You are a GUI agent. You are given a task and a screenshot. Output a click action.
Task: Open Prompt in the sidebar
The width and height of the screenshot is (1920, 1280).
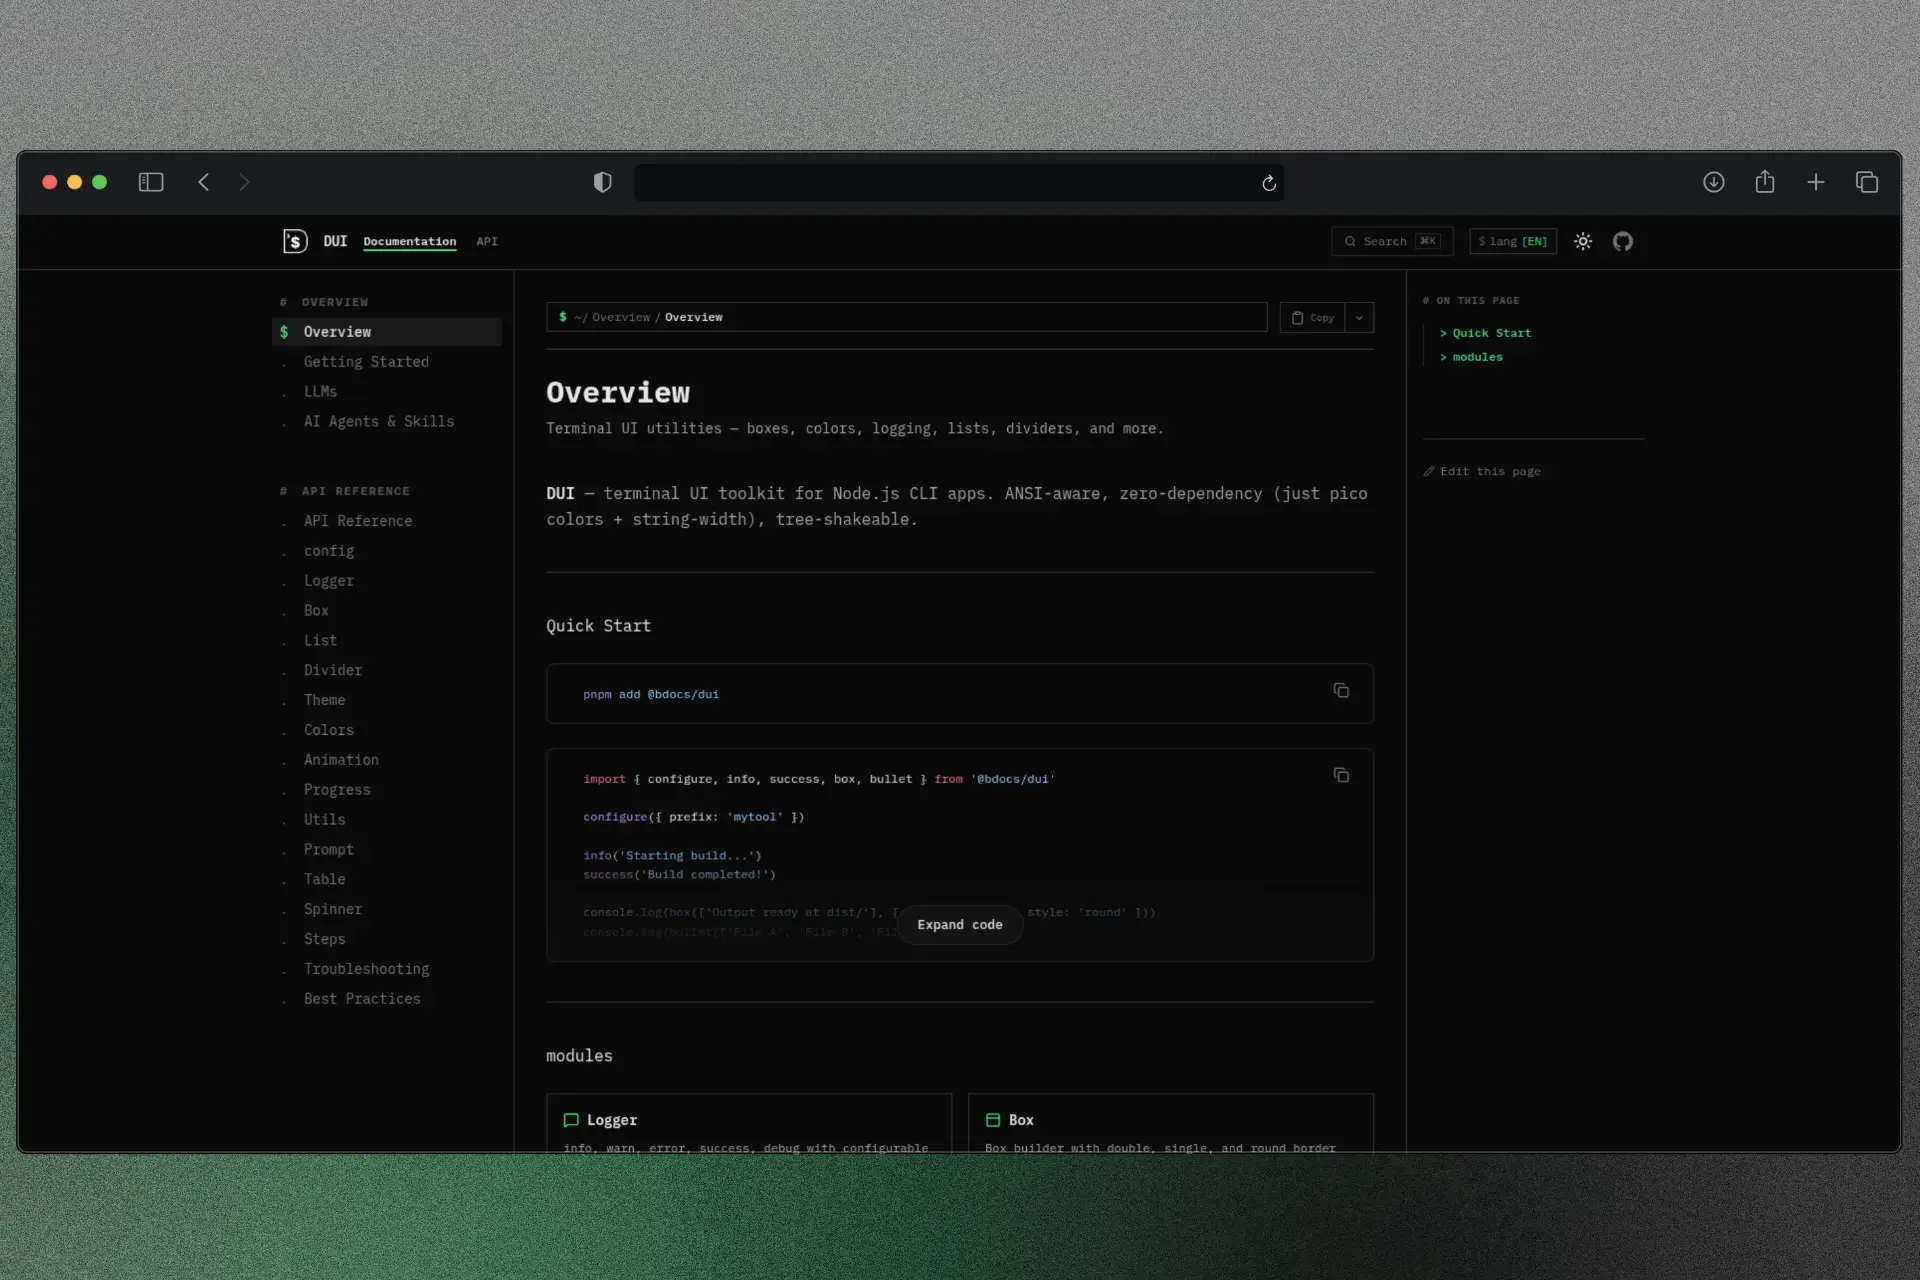coord(329,849)
